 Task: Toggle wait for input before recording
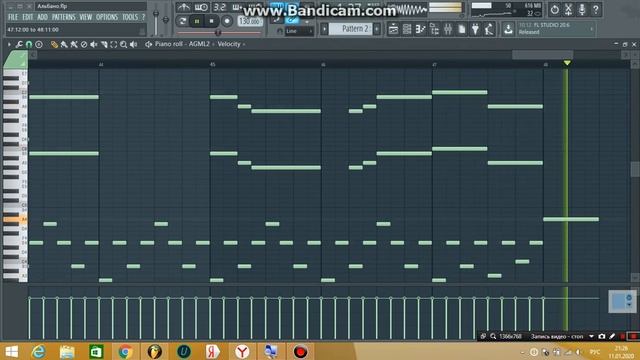pyautogui.click(x=201, y=7)
